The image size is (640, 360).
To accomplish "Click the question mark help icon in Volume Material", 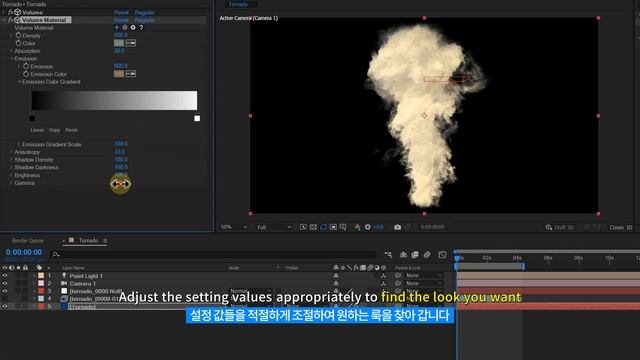I will pos(141,27).
